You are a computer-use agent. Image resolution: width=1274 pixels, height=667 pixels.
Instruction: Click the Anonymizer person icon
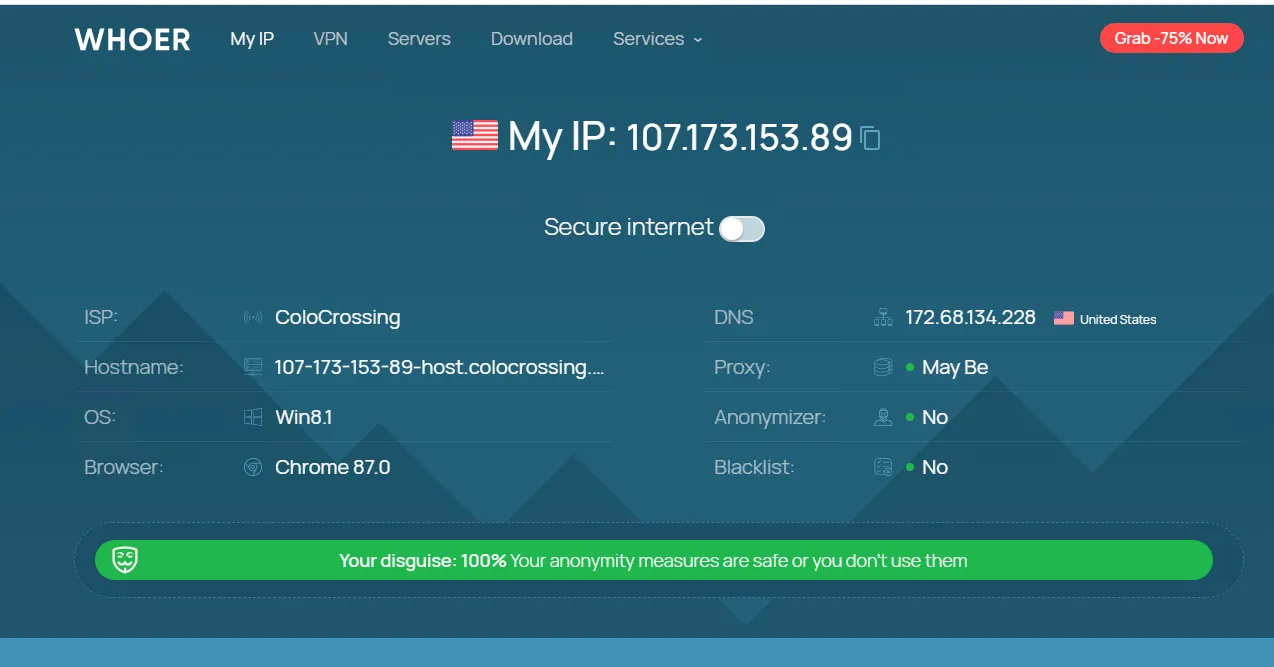coord(883,417)
